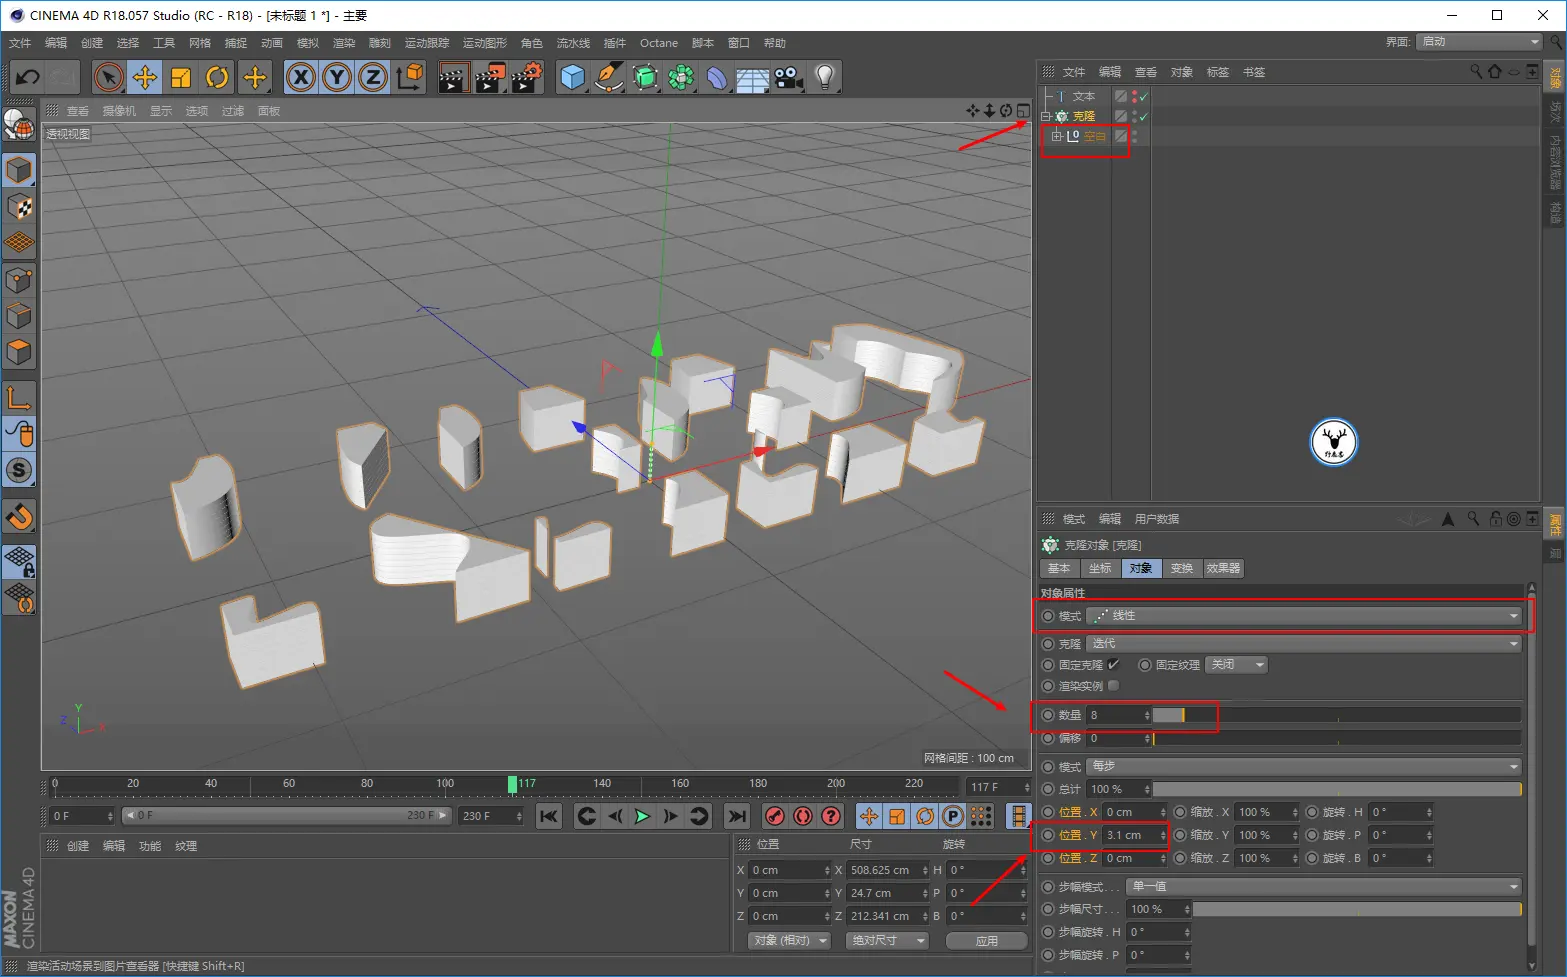Add a light bulb object
The width and height of the screenshot is (1567, 977).
point(825,77)
